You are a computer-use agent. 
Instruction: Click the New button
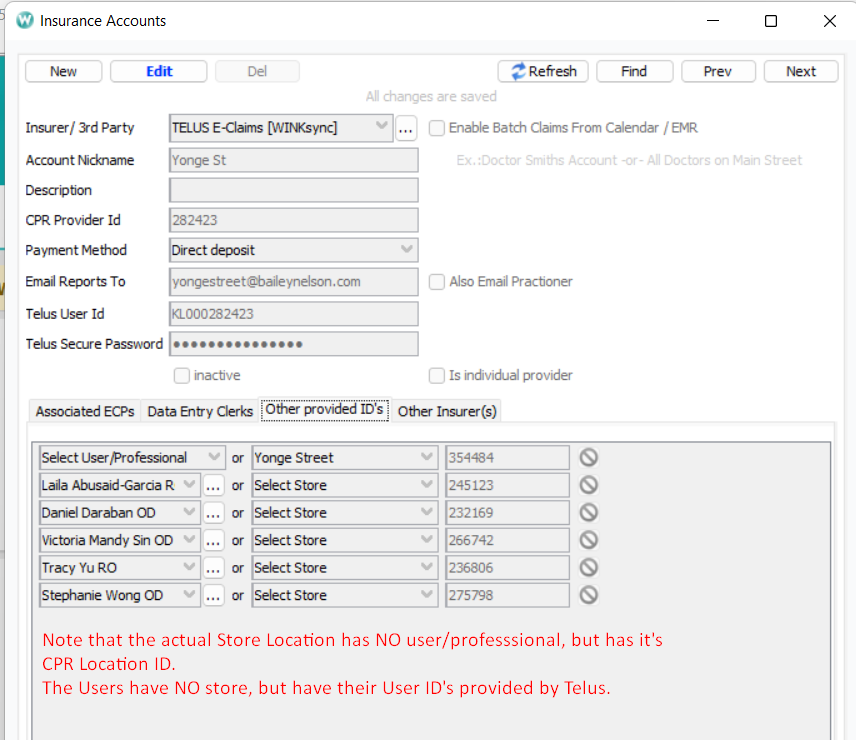(63, 71)
